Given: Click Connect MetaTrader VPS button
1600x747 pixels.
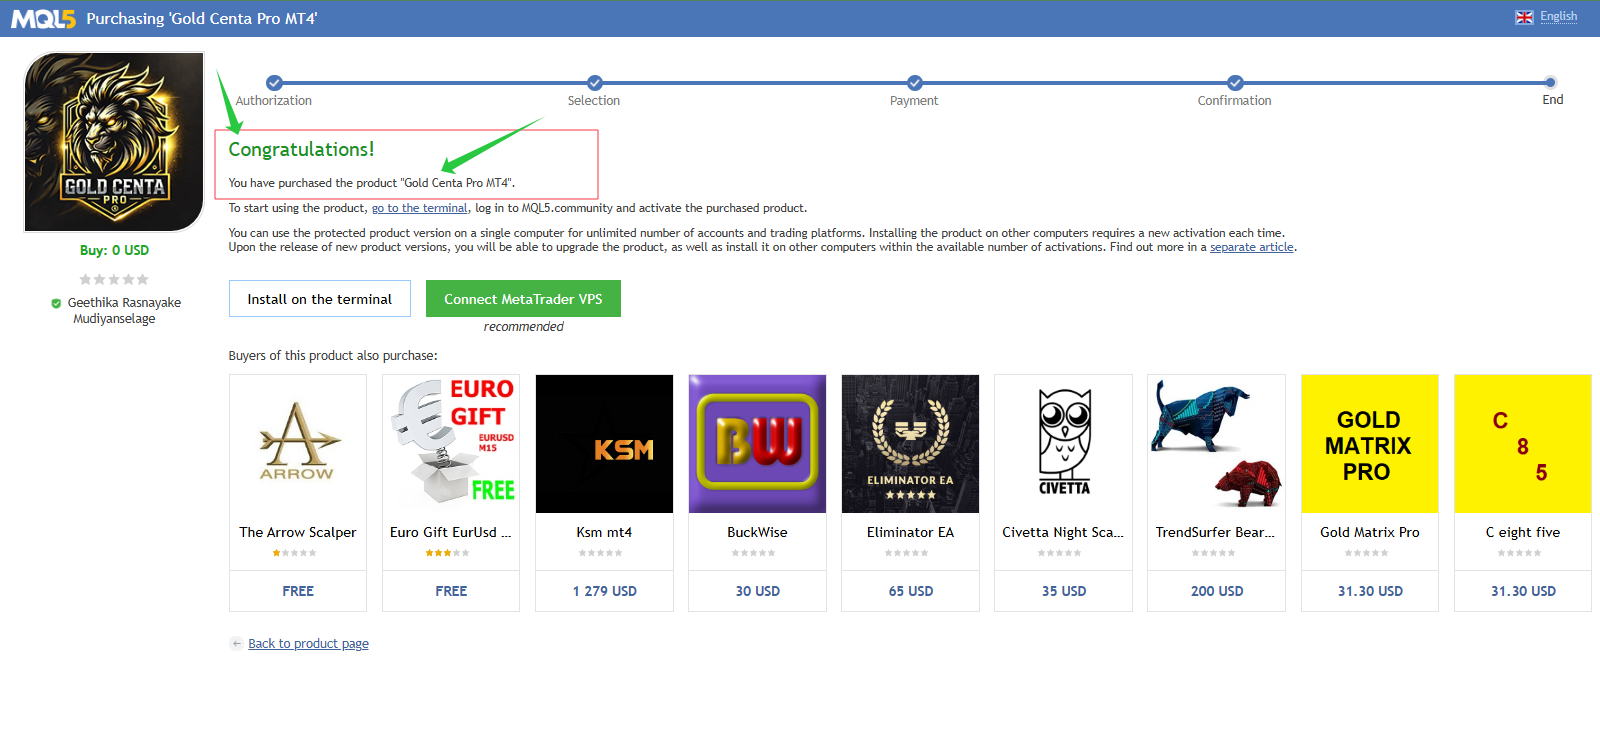Looking at the screenshot, I should tap(523, 299).
